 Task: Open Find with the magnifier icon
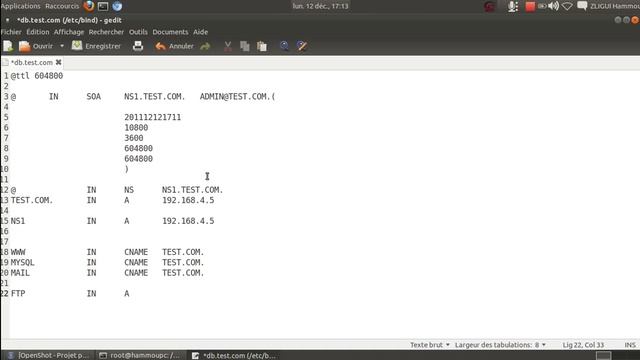(x=284, y=46)
